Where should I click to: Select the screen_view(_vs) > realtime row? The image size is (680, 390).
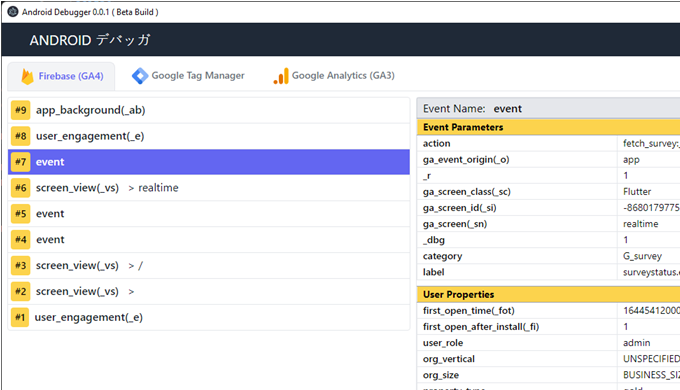[x=209, y=188]
